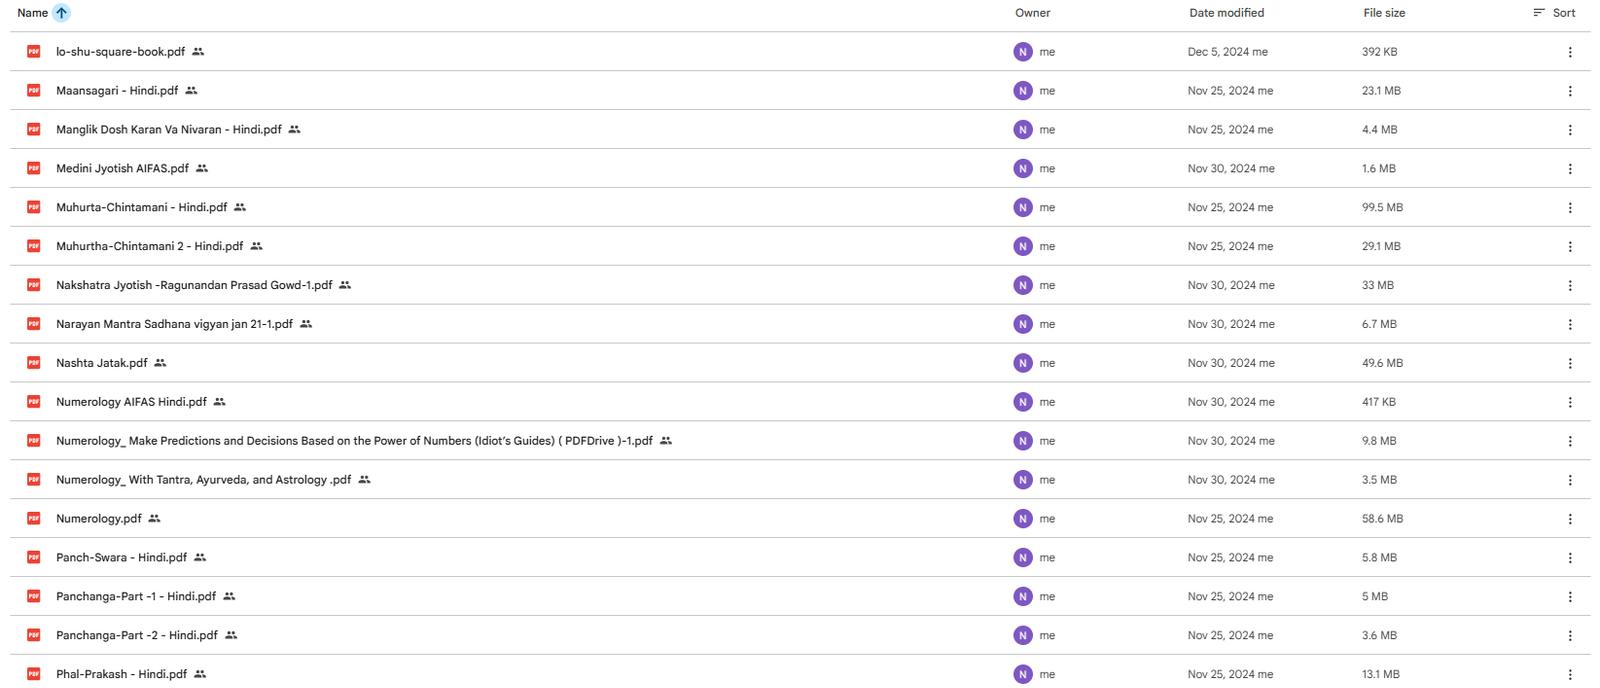Open more actions menu for Nashta Jatak.pdf
The image size is (1600, 688).
tap(1569, 363)
